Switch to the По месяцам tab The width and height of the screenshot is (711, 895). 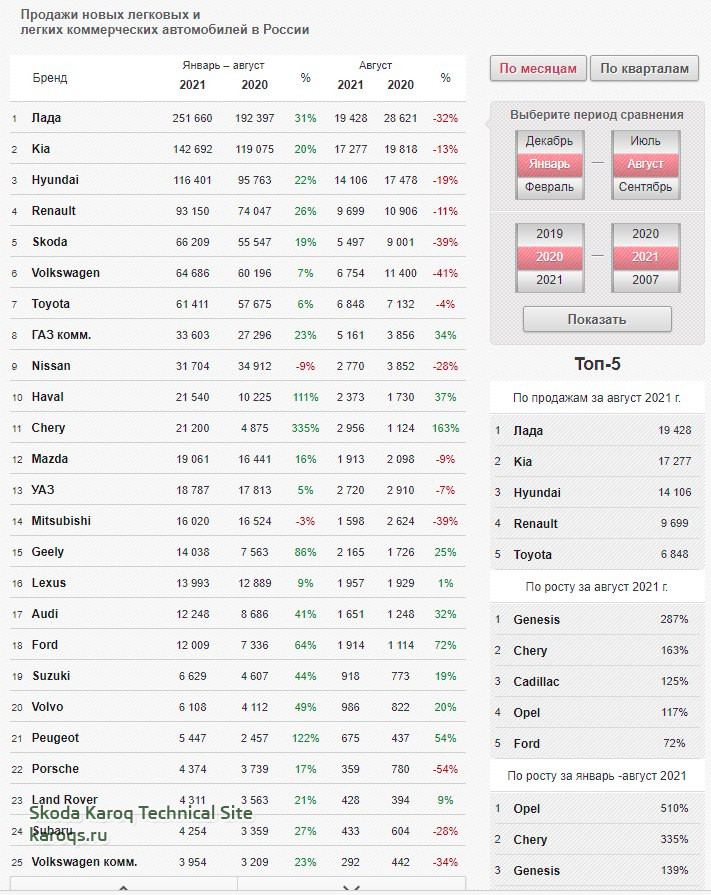pos(538,68)
